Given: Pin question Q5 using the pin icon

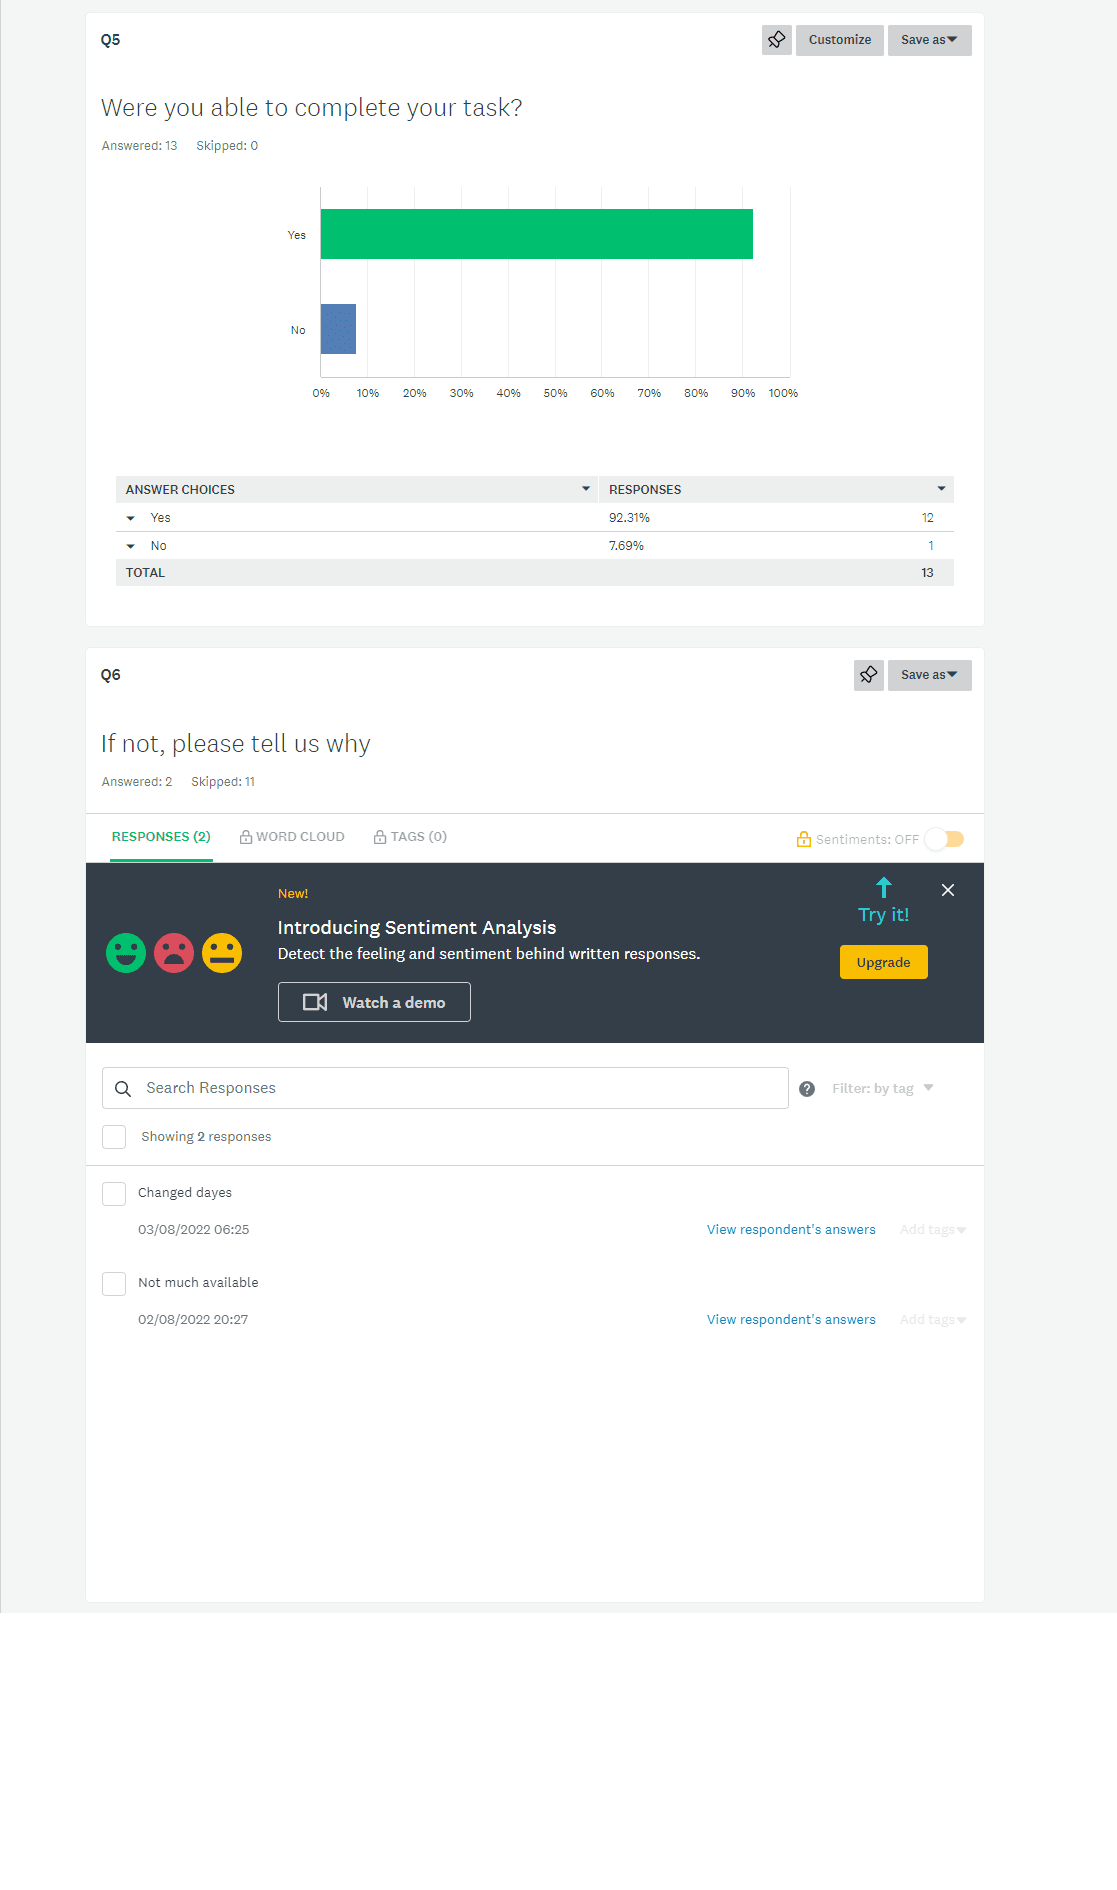Looking at the screenshot, I should click(777, 40).
